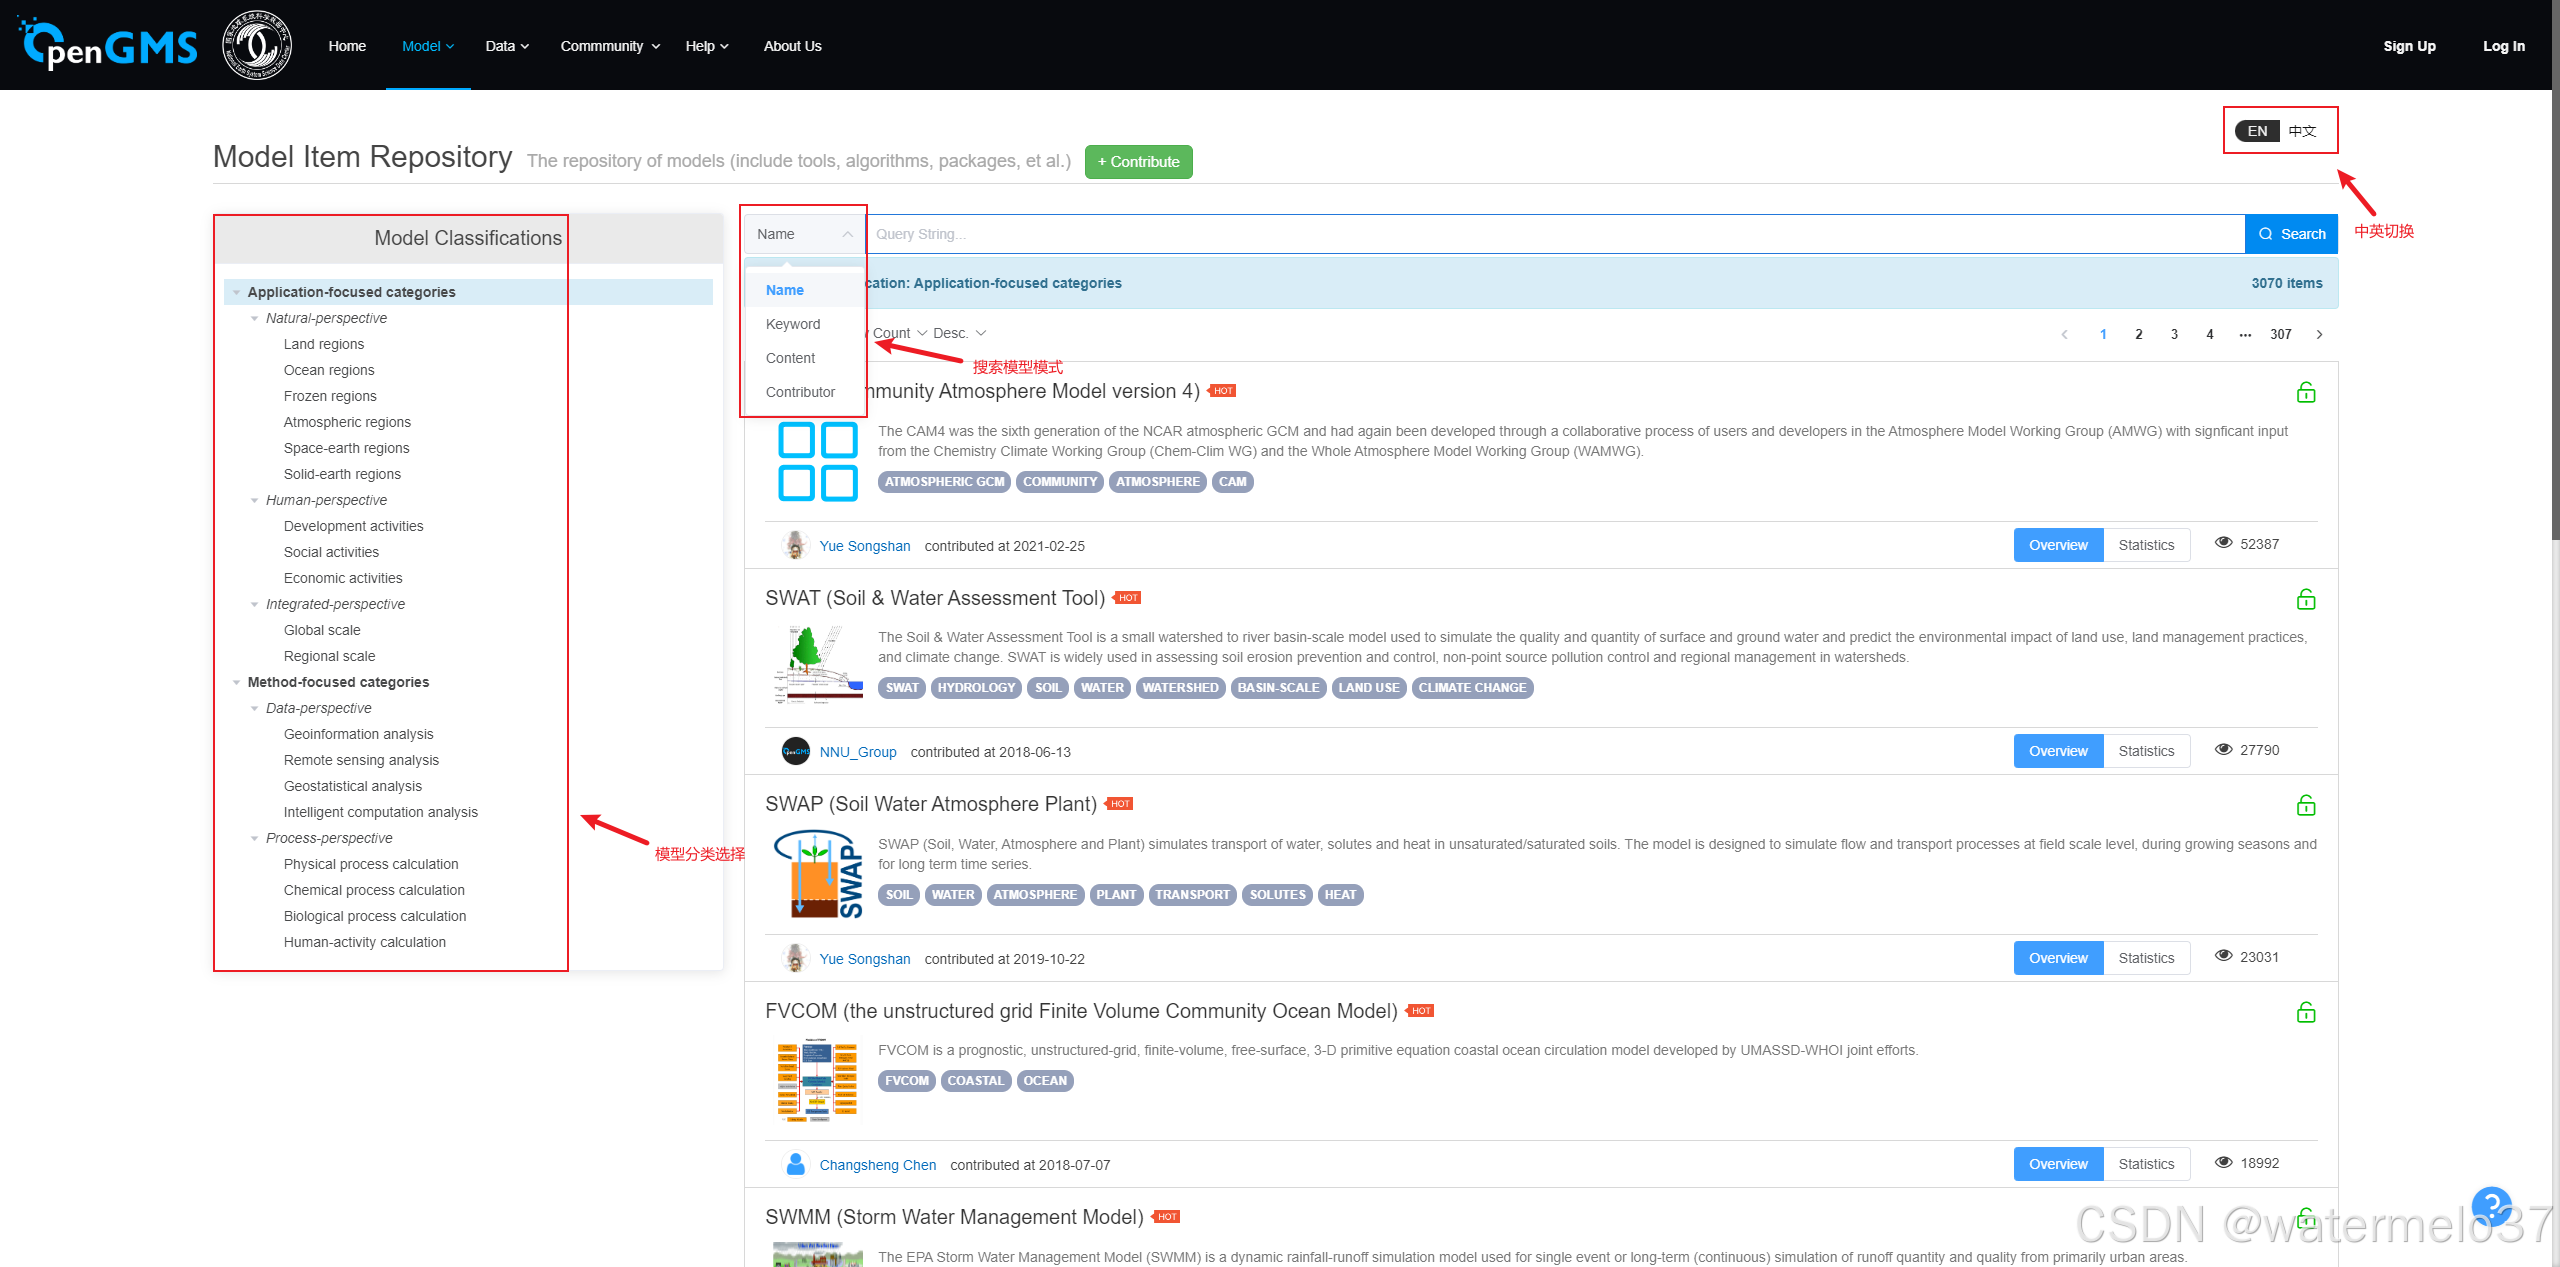
Task: Go to next results page arrow
Action: [2319, 334]
